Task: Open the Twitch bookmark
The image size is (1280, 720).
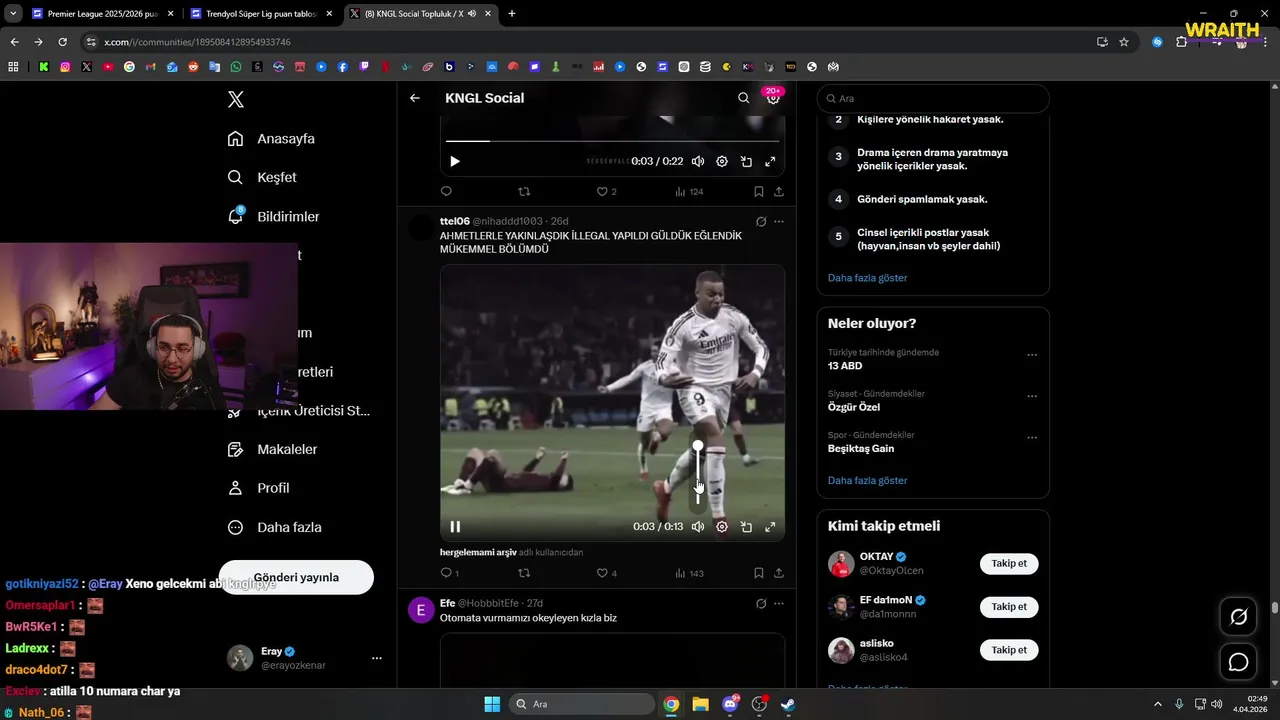Action: (364, 67)
